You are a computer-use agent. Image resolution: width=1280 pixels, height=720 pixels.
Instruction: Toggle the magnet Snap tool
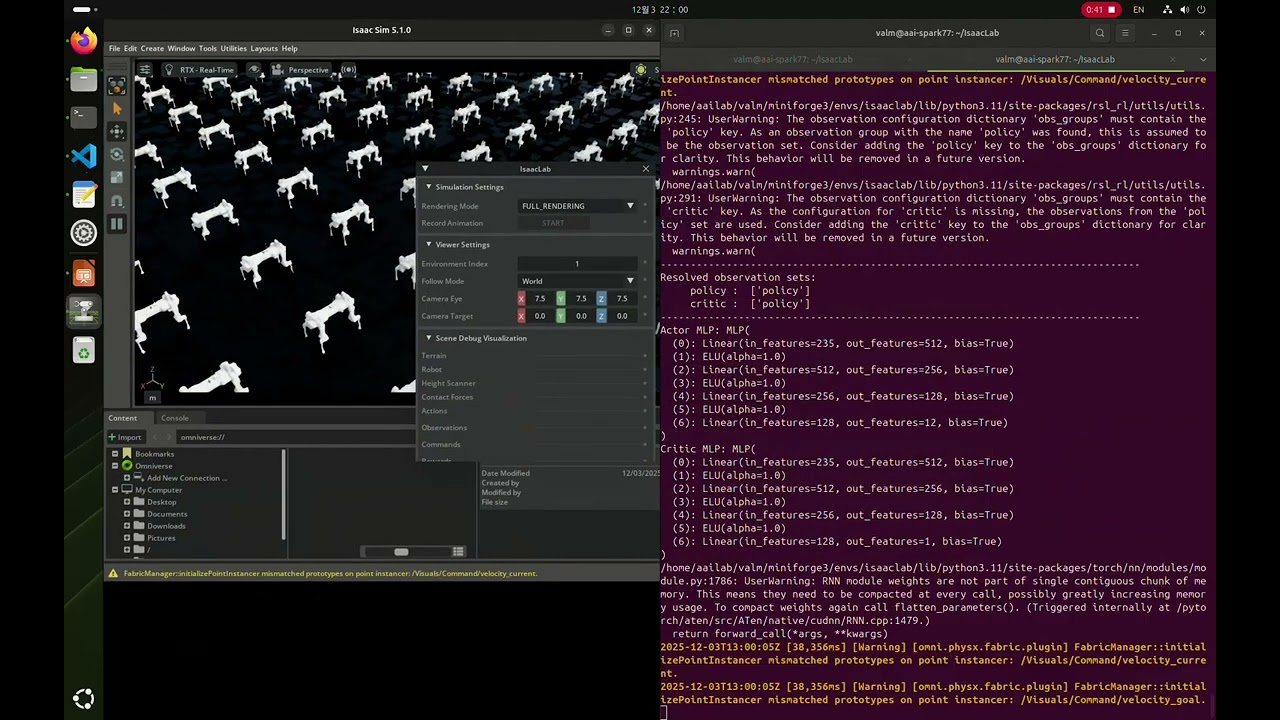pos(117,201)
